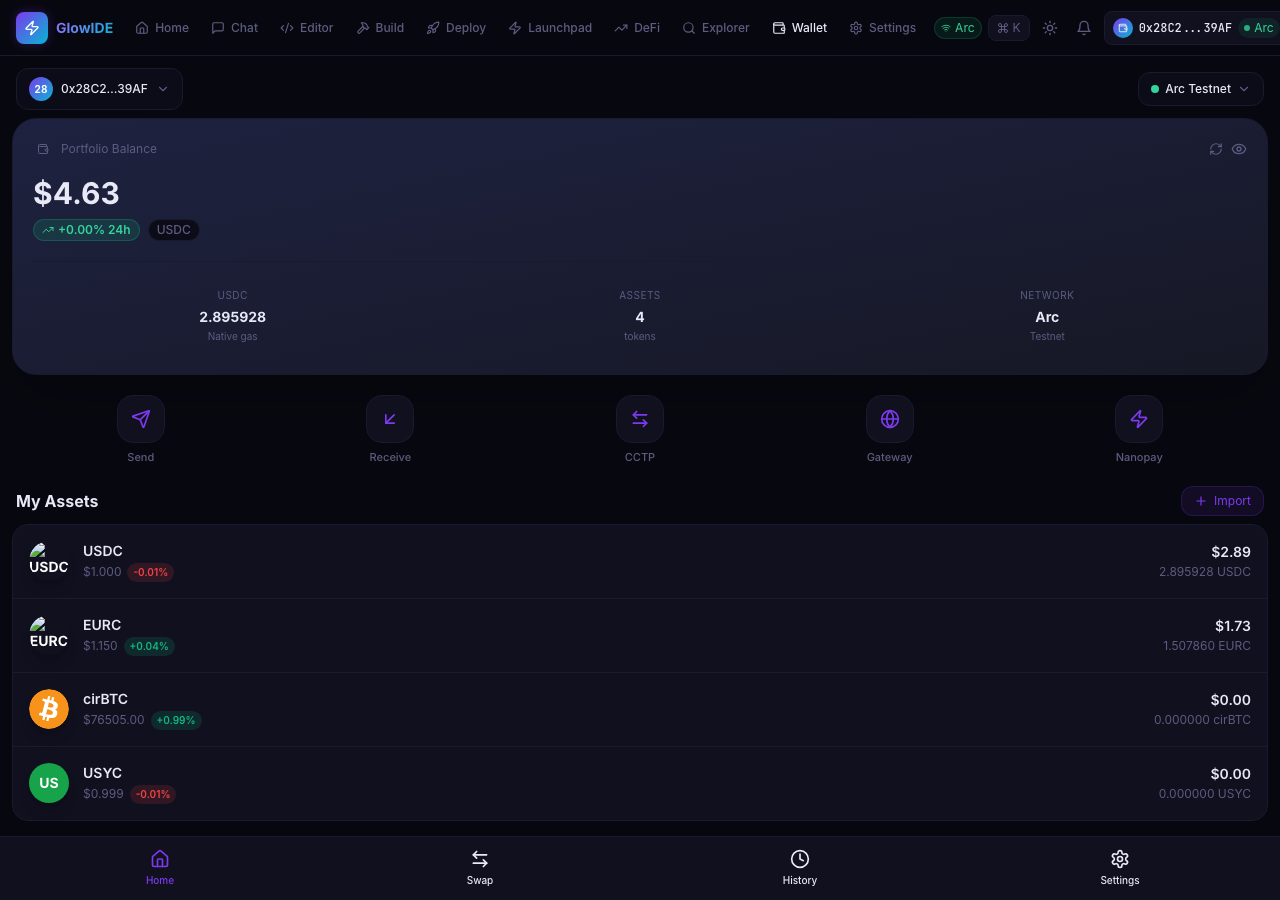This screenshot has width=1280, height=900.
Task: Click the GlowIDE lightning logo icon
Action: click(32, 28)
